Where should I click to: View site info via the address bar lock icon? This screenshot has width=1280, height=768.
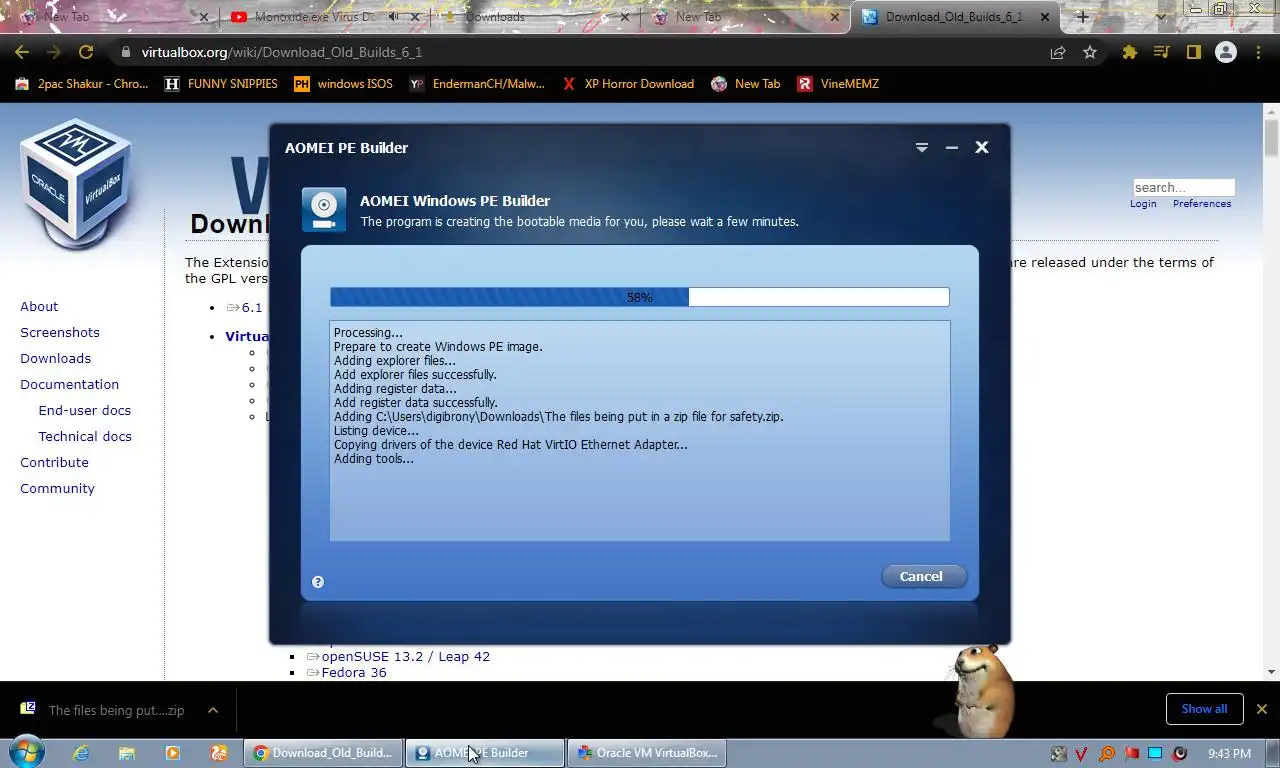pyautogui.click(x=125, y=52)
